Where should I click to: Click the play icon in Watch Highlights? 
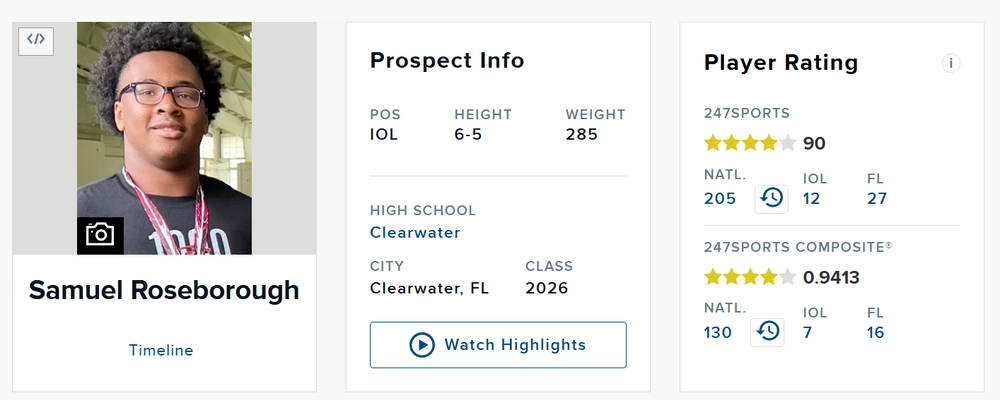pos(422,345)
